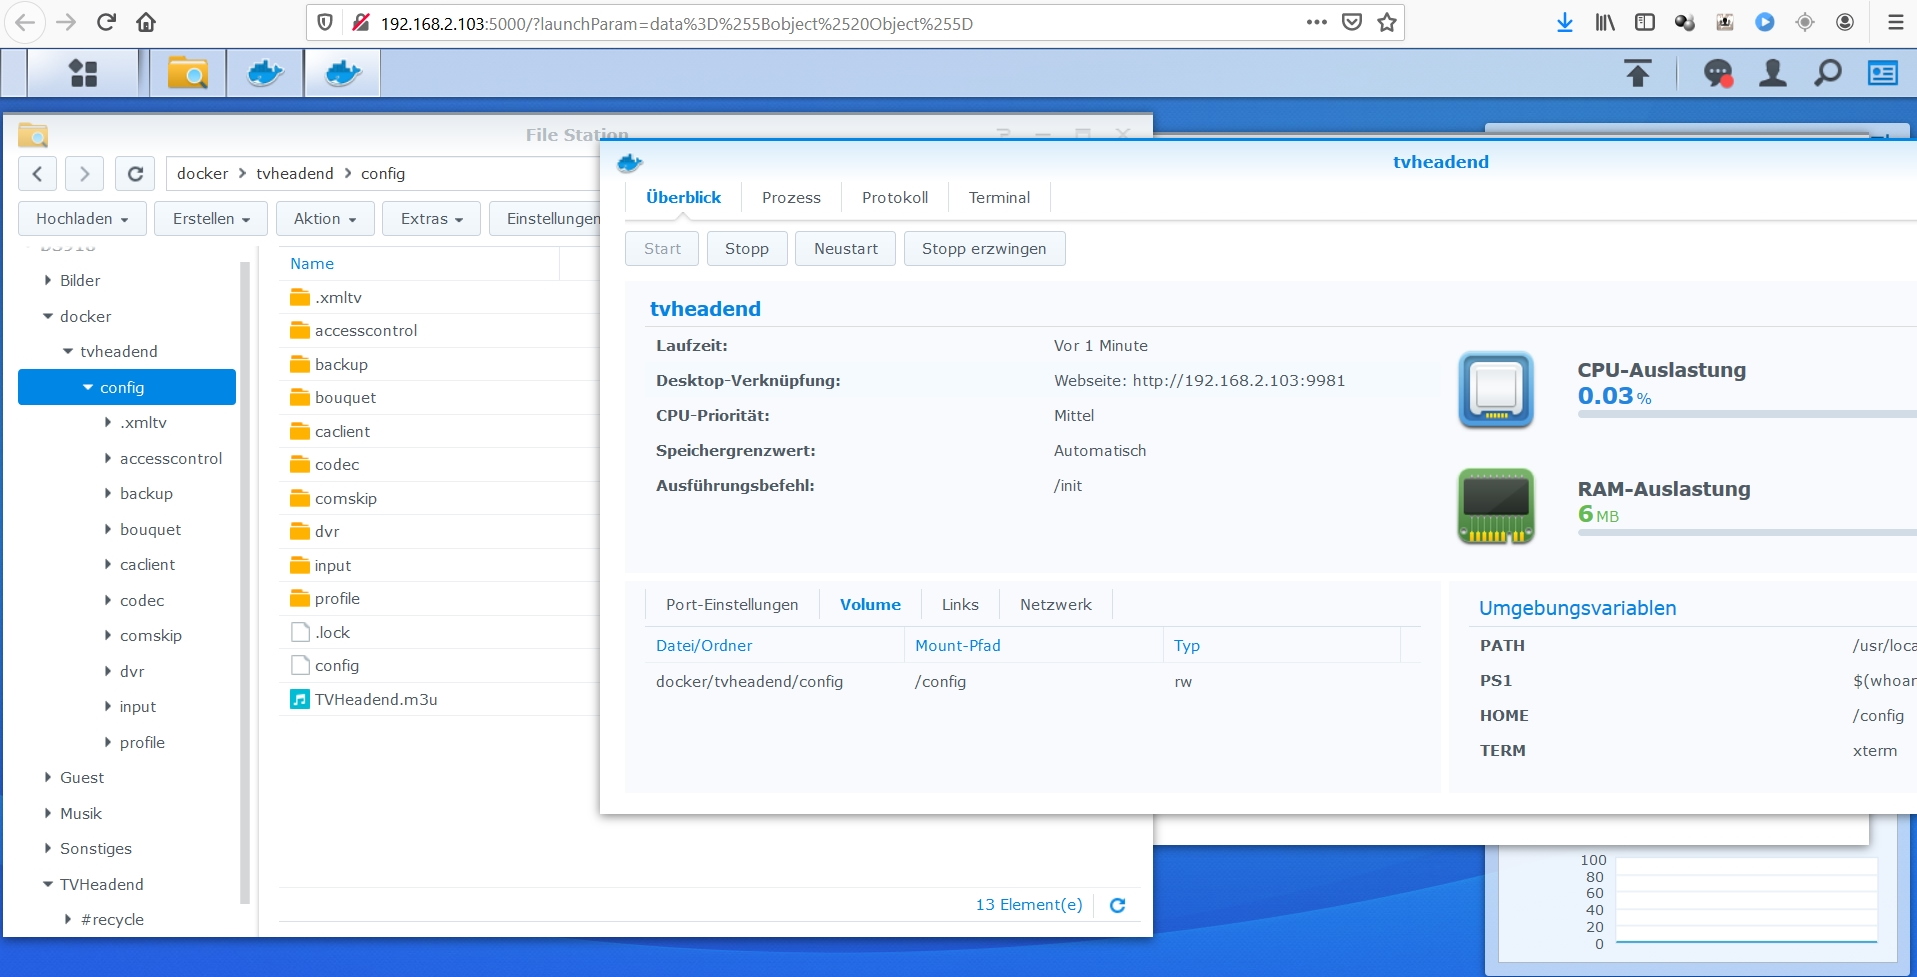Bookmark this page with the star icon
Image resolution: width=1917 pixels, height=977 pixels.
(x=1387, y=22)
